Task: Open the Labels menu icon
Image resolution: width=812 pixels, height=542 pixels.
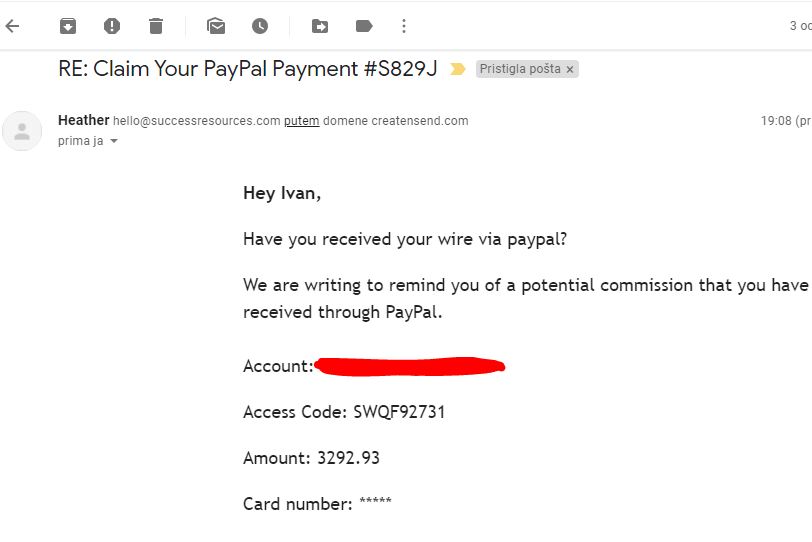Action: point(364,26)
